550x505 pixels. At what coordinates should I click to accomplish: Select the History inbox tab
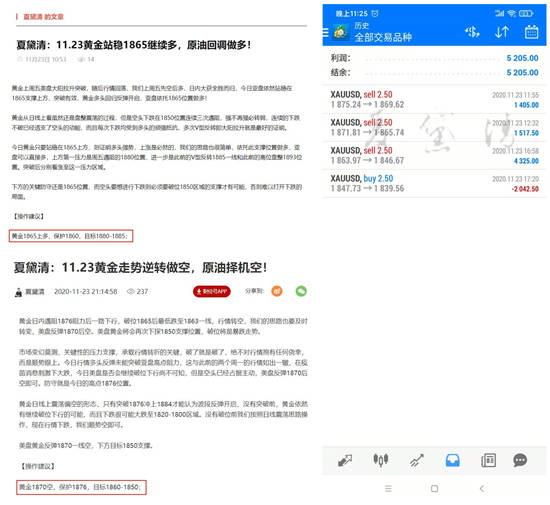tap(452, 460)
